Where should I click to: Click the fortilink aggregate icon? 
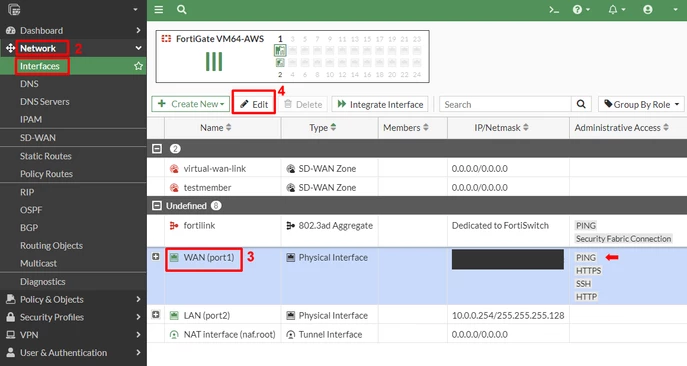174,225
